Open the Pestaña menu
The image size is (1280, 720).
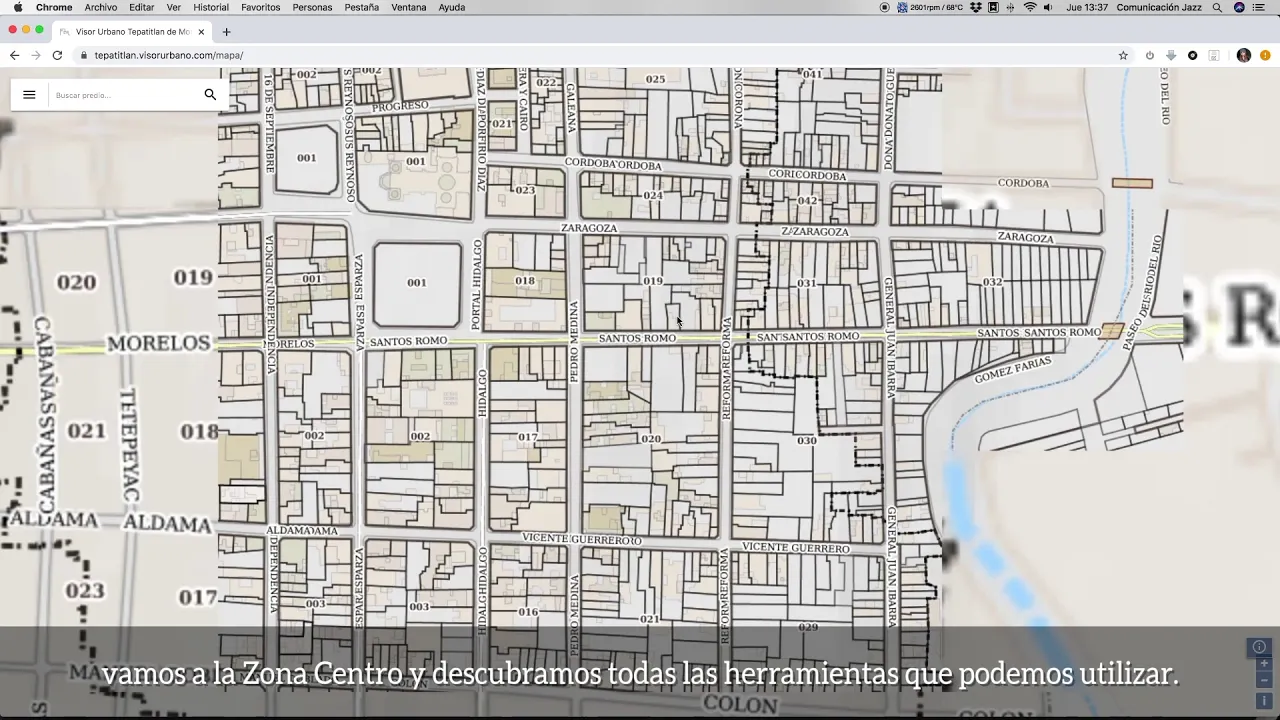(x=361, y=7)
